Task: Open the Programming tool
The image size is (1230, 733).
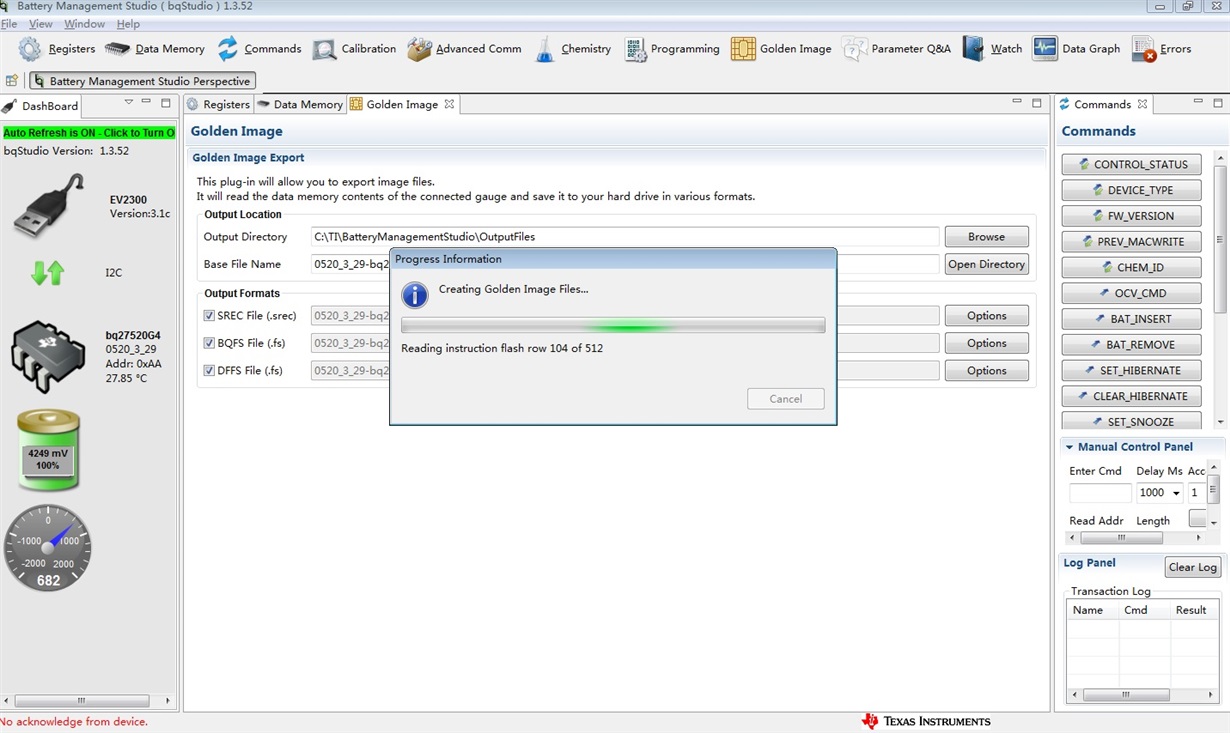Action: click(672, 49)
